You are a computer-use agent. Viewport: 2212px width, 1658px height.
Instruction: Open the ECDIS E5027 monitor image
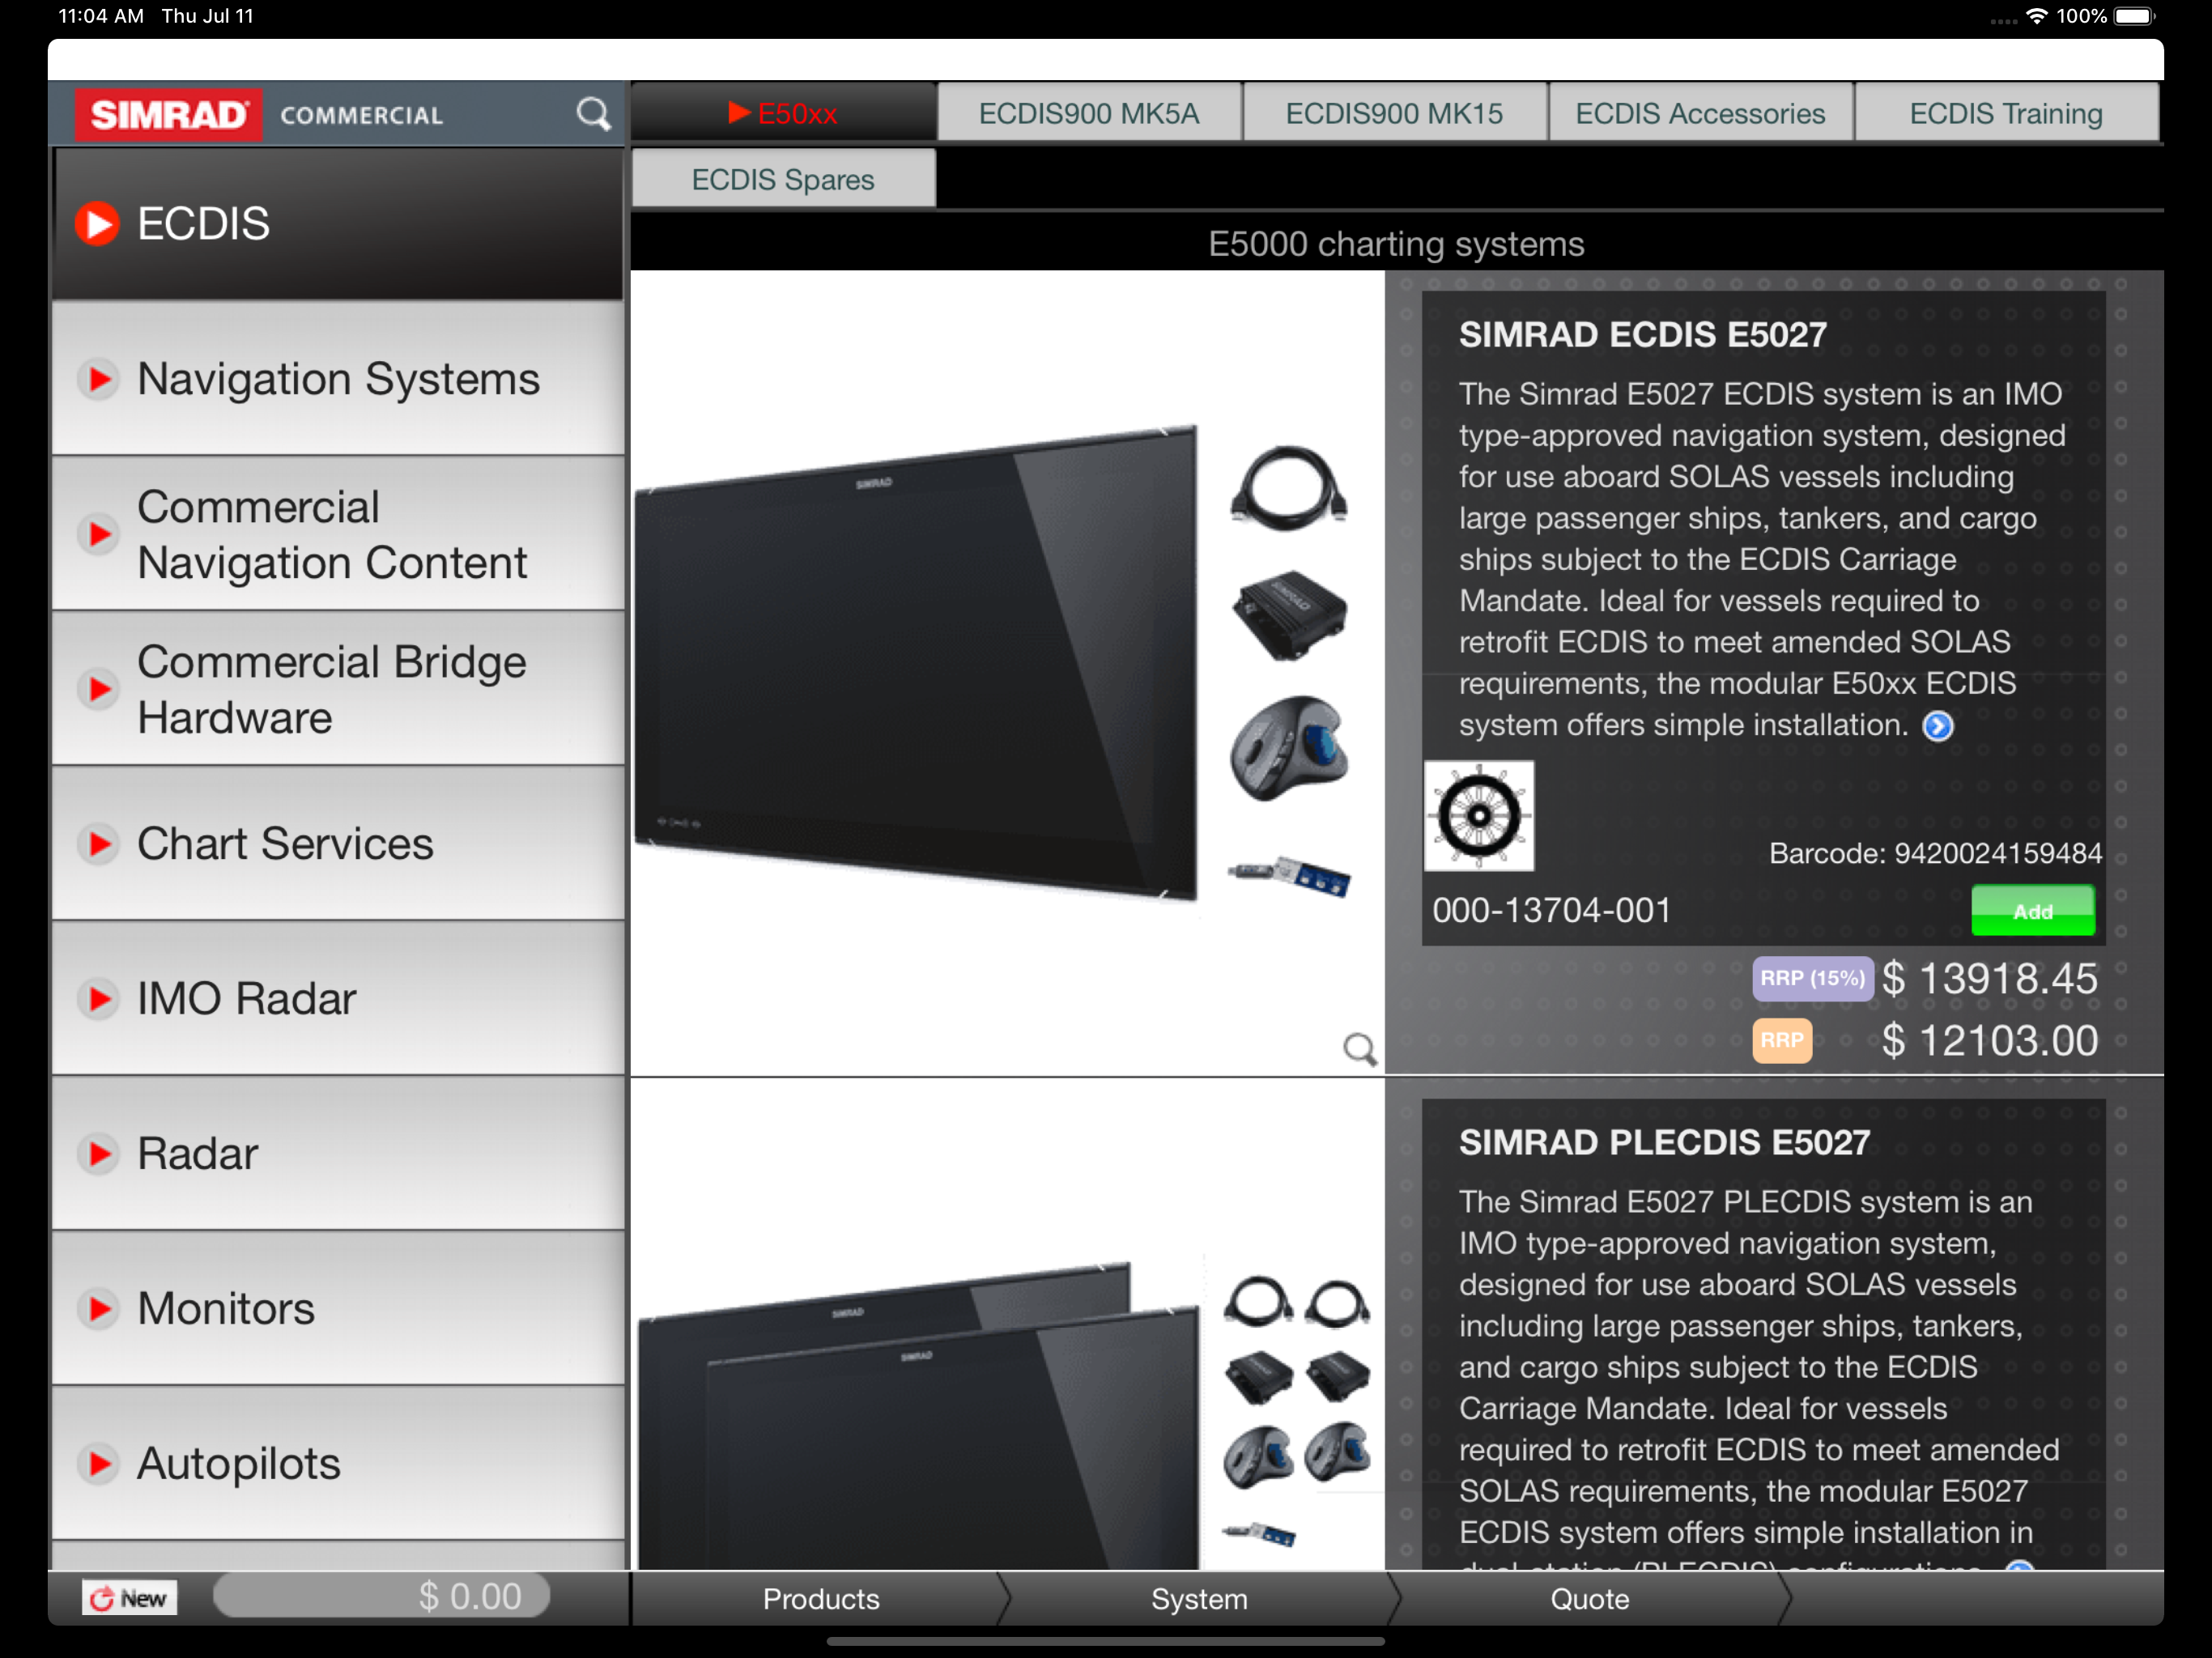point(916,664)
